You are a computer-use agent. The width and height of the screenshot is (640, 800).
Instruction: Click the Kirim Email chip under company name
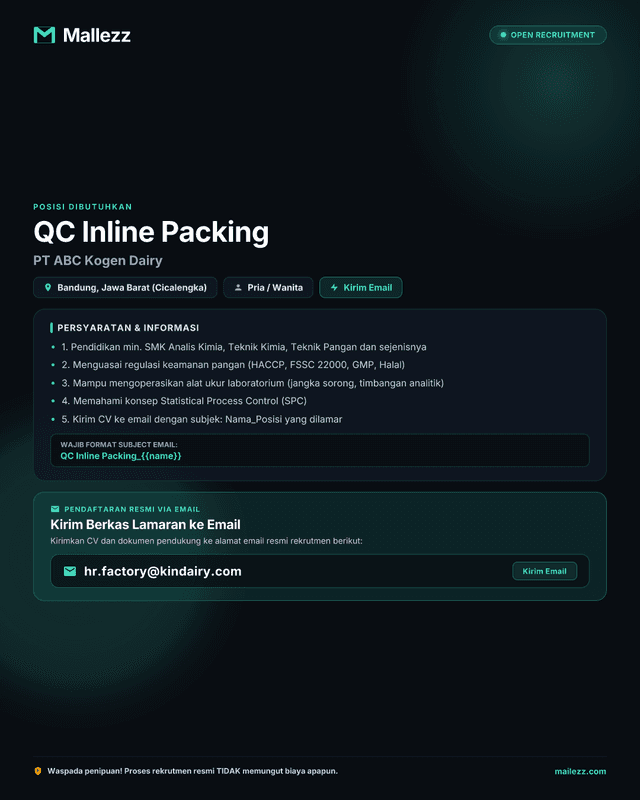361,287
